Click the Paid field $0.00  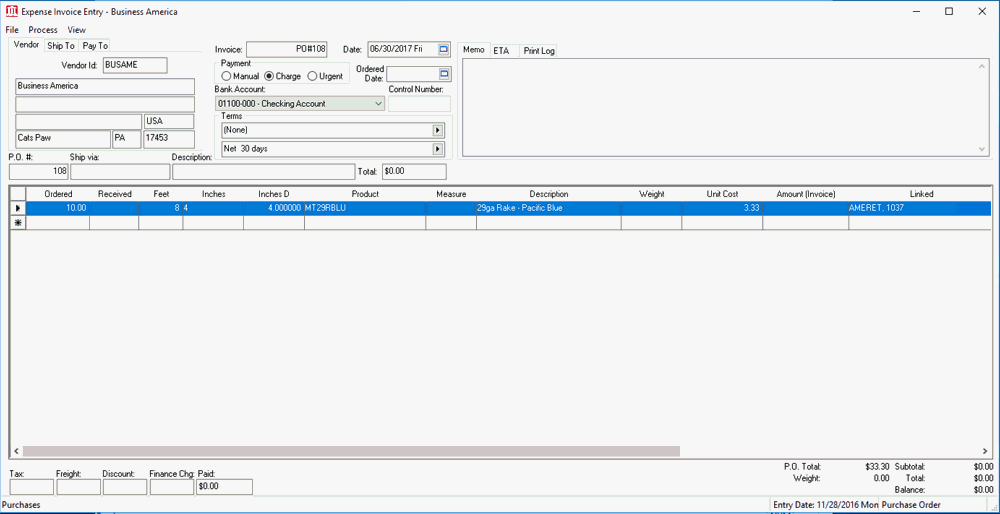[224, 487]
